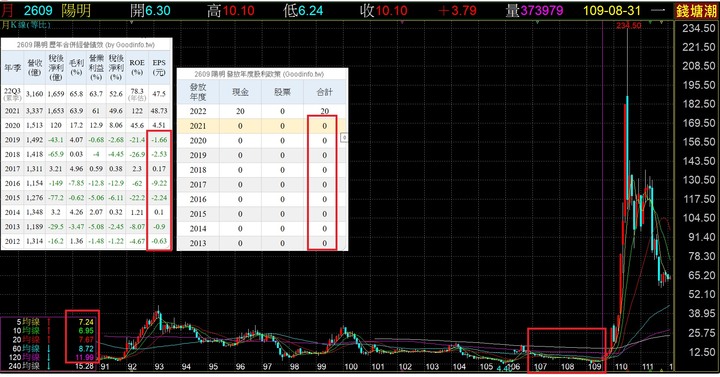Click the stock name 陽明 in header
This screenshot has width=720, height=377.
point(76,10)
